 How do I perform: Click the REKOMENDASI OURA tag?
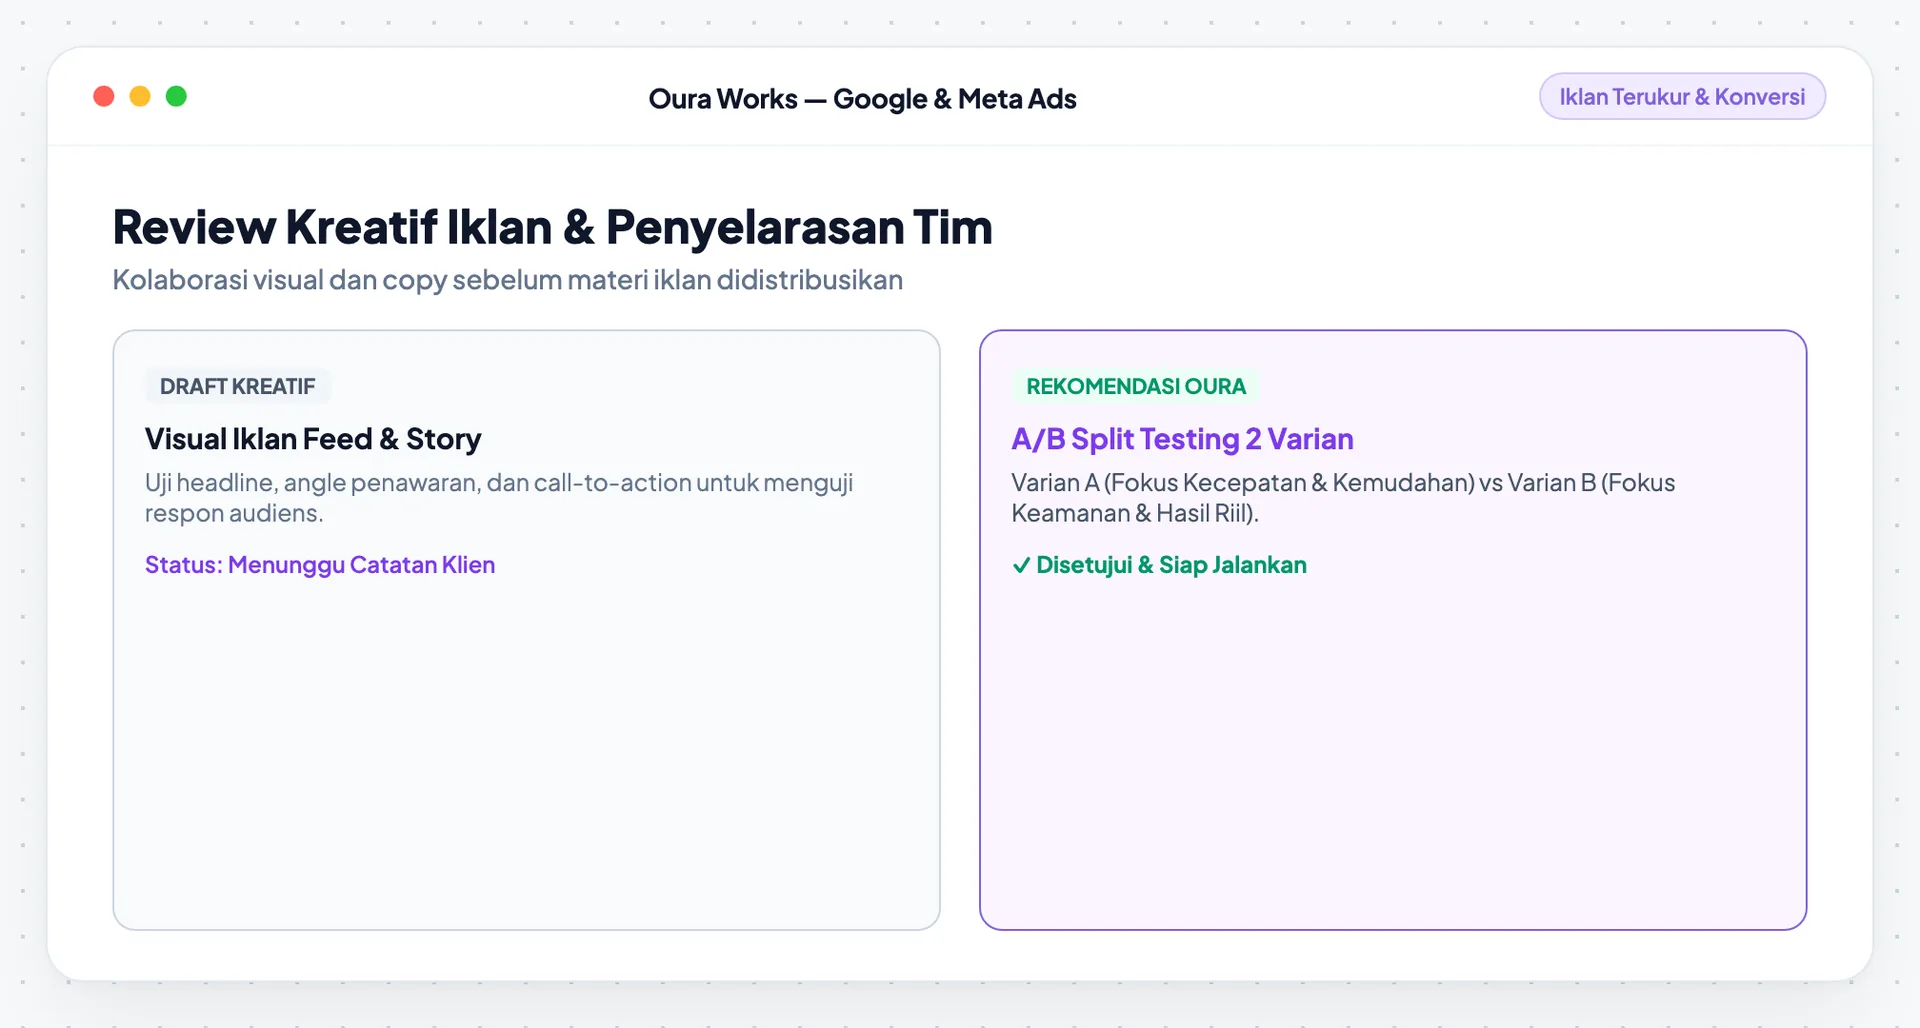point(1136,386)
